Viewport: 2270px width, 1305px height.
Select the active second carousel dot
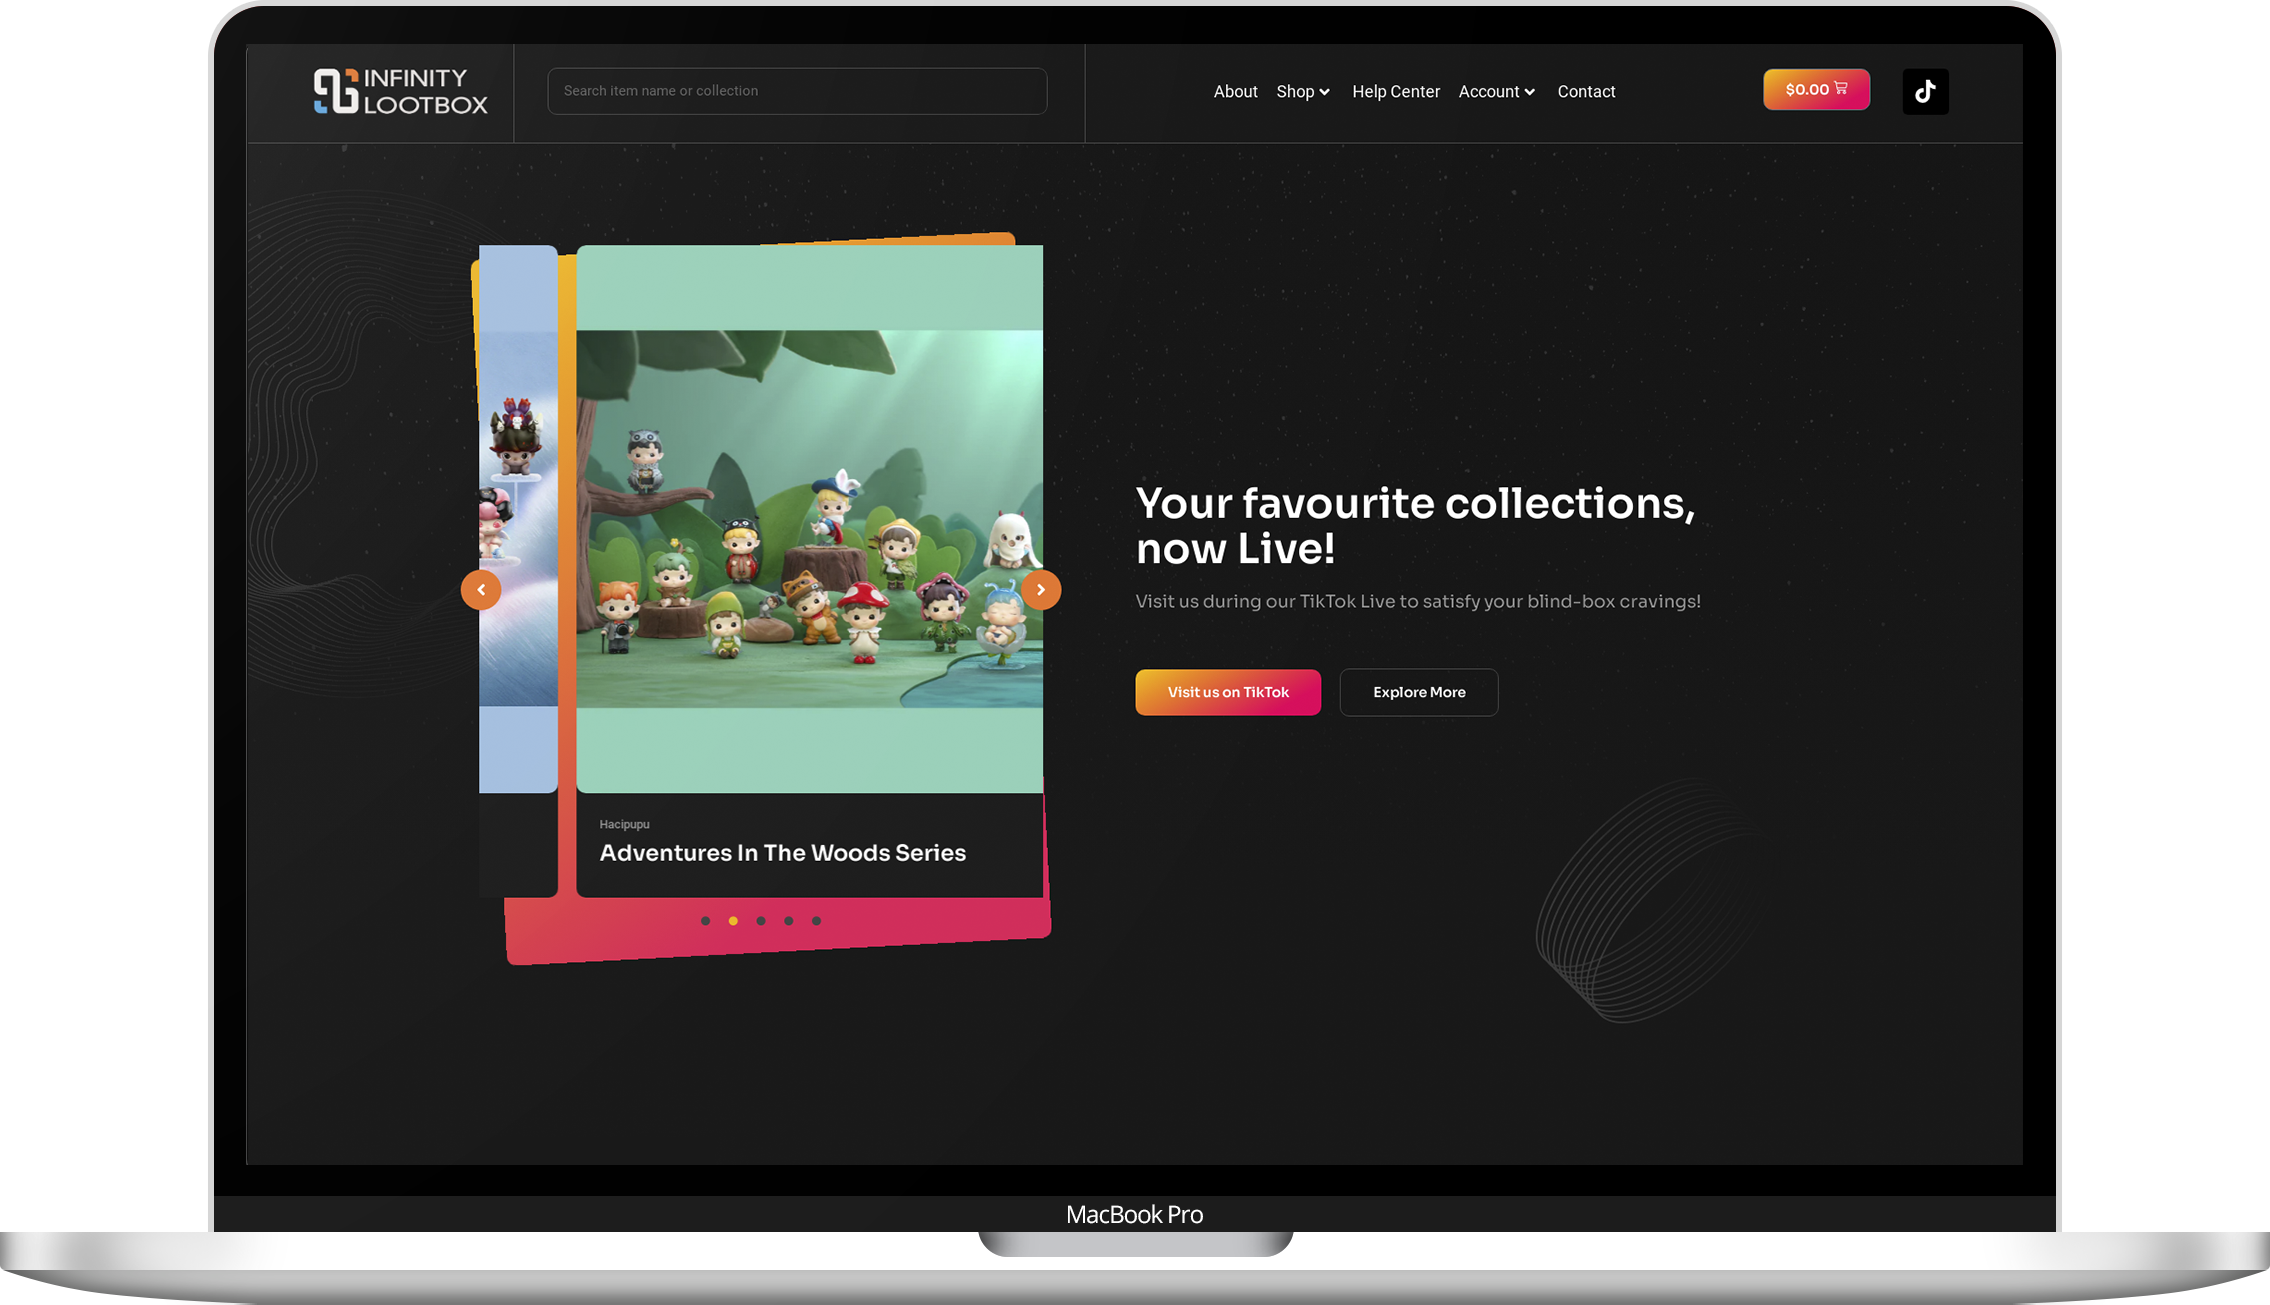[733, 921]
